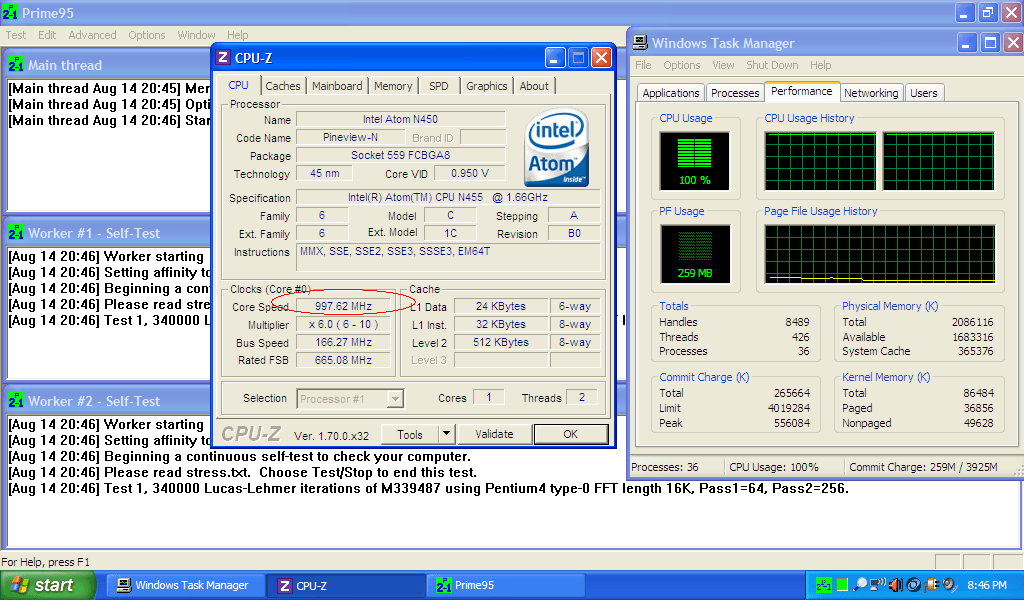
Task: Open the SPD tab in CPU-Z
Action: pos(439,86)
